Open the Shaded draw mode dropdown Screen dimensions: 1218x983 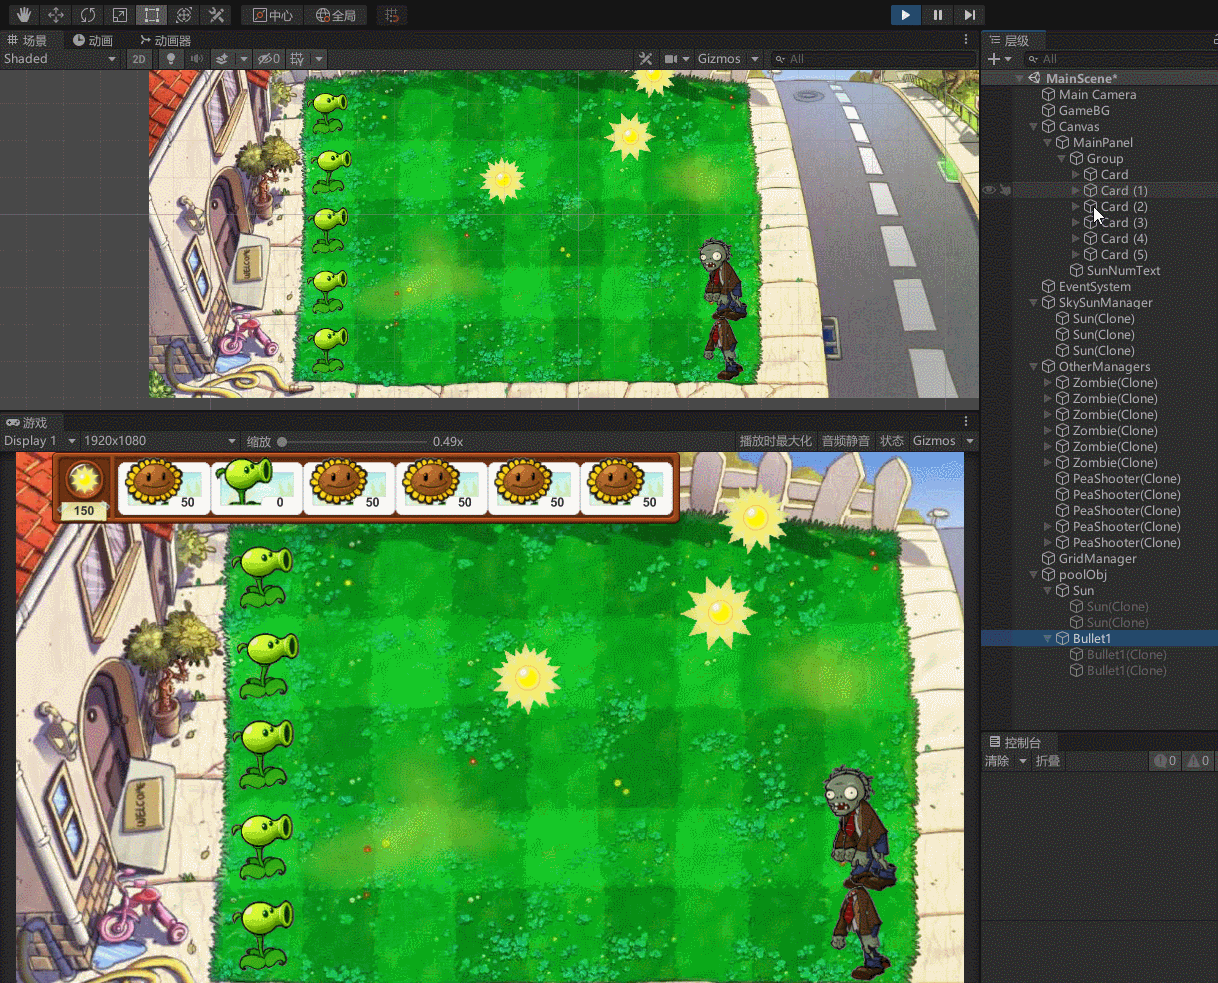(60, 59)
